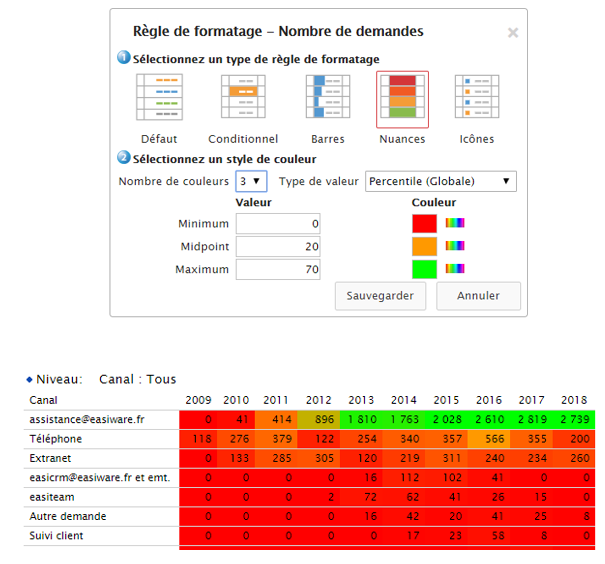Click the orange Midpoint color swatch
This screenshot has width=605, height=564.
(x=424, y=246)
